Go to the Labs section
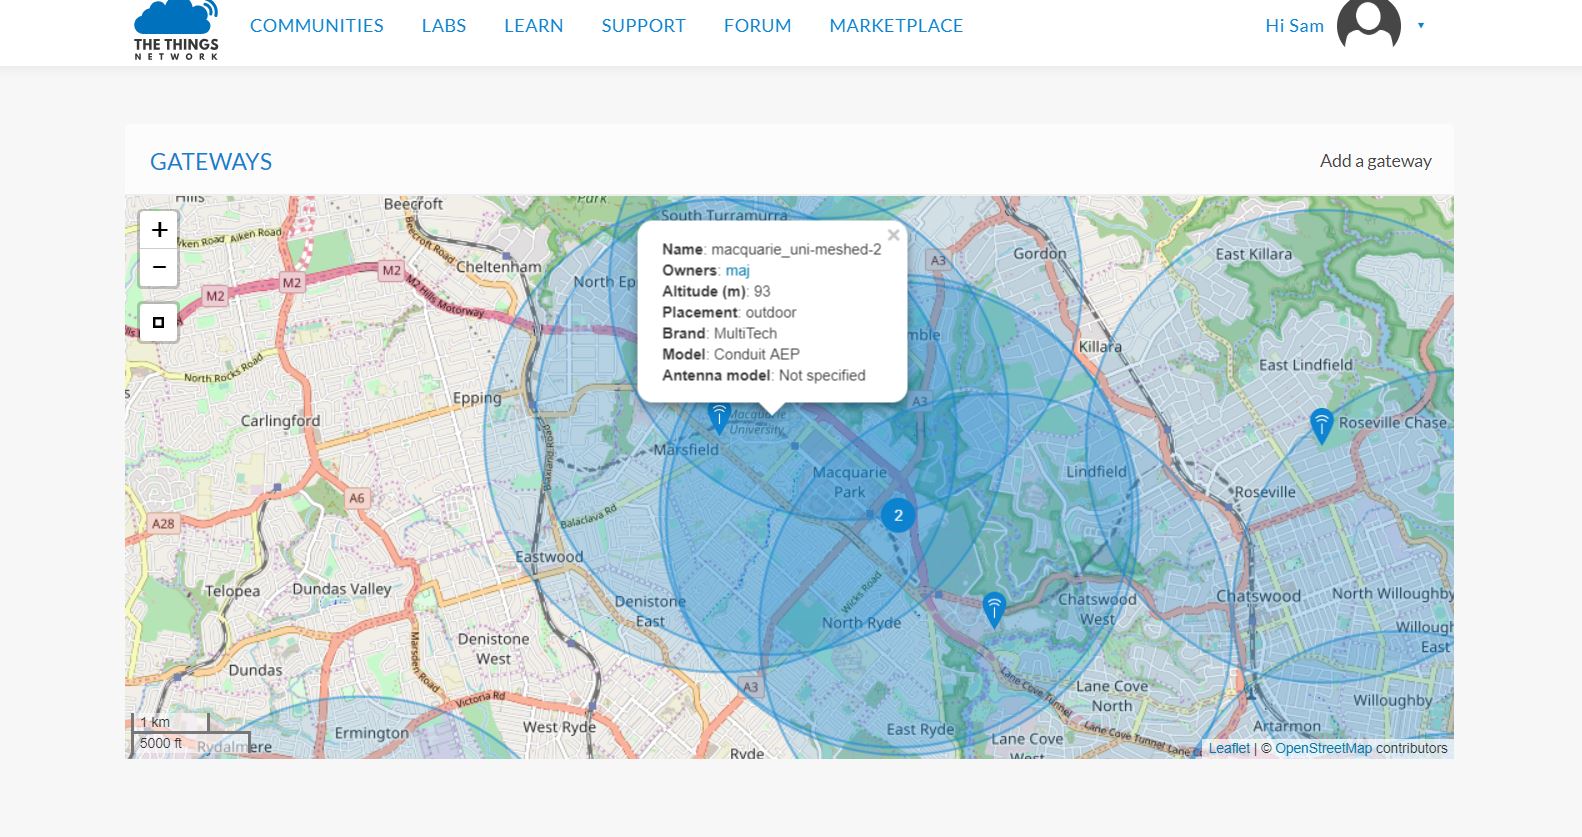This screenshot has width=1582, height=837. click(444, 26)
